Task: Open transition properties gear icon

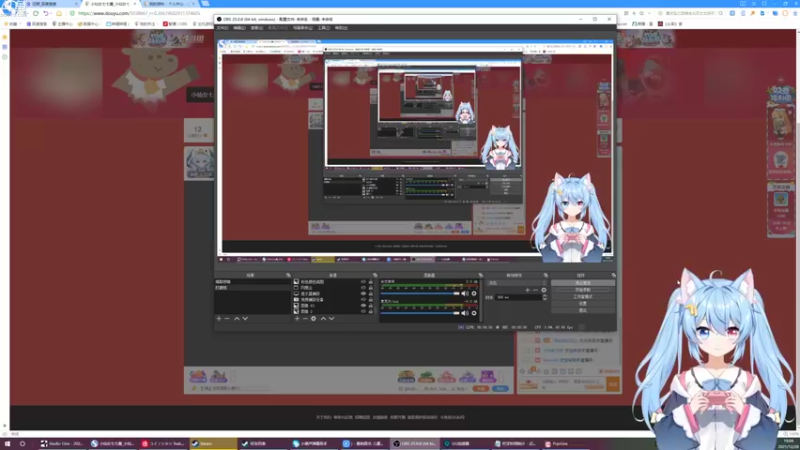Action: pyautogui.click(x=544, y=290)
